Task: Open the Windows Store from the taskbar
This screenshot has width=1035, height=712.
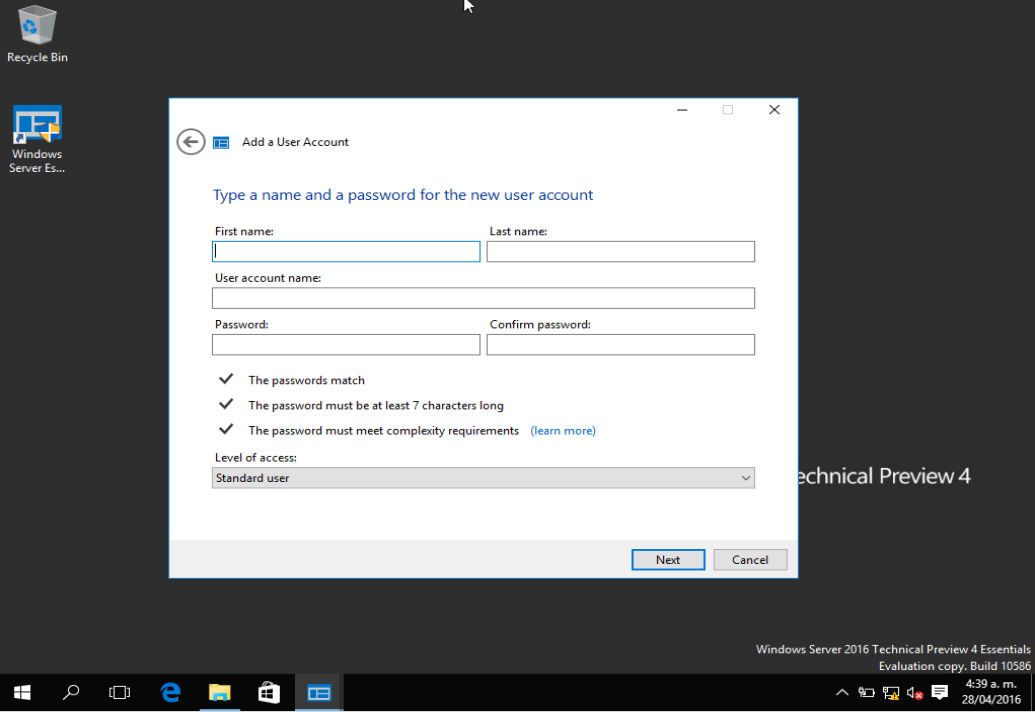Action: coord(268,692)
